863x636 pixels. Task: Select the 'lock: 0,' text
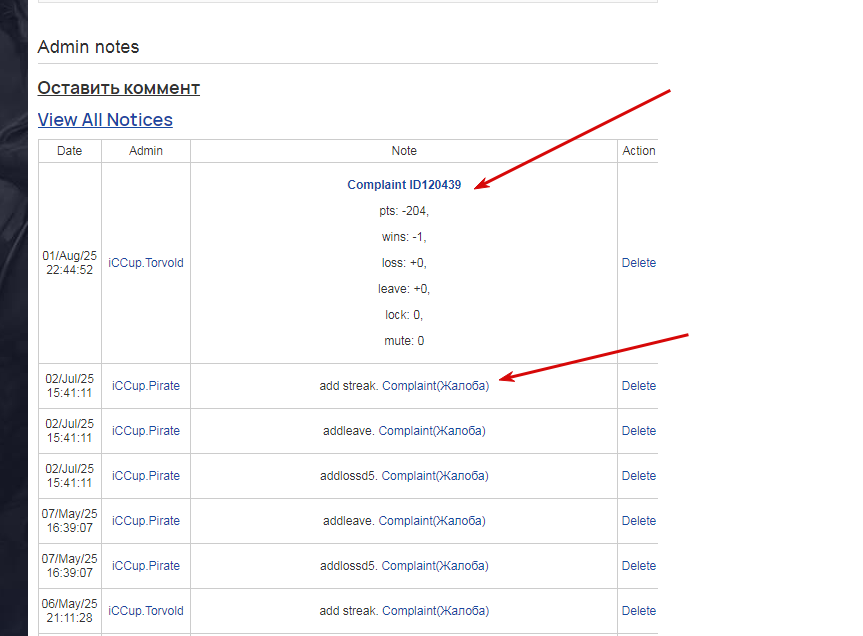pos(404,315)
